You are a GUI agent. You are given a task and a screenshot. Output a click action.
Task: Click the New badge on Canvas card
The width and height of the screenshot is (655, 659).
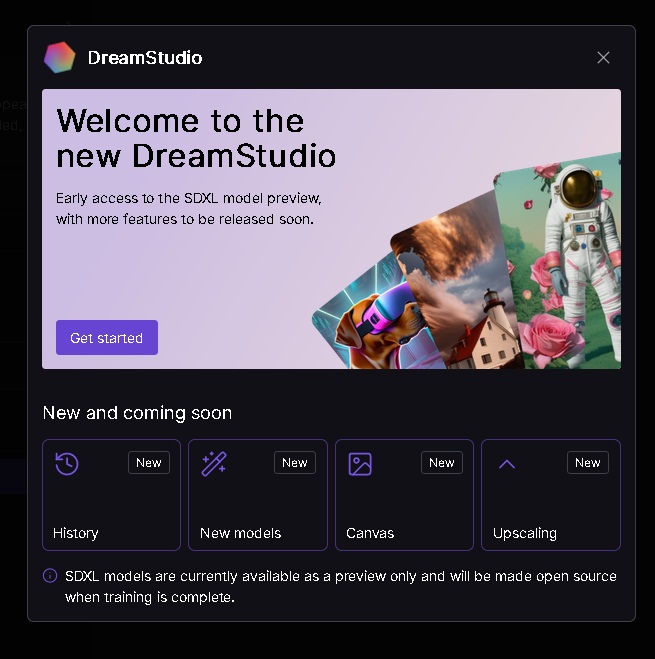click(x=442, y=463)
